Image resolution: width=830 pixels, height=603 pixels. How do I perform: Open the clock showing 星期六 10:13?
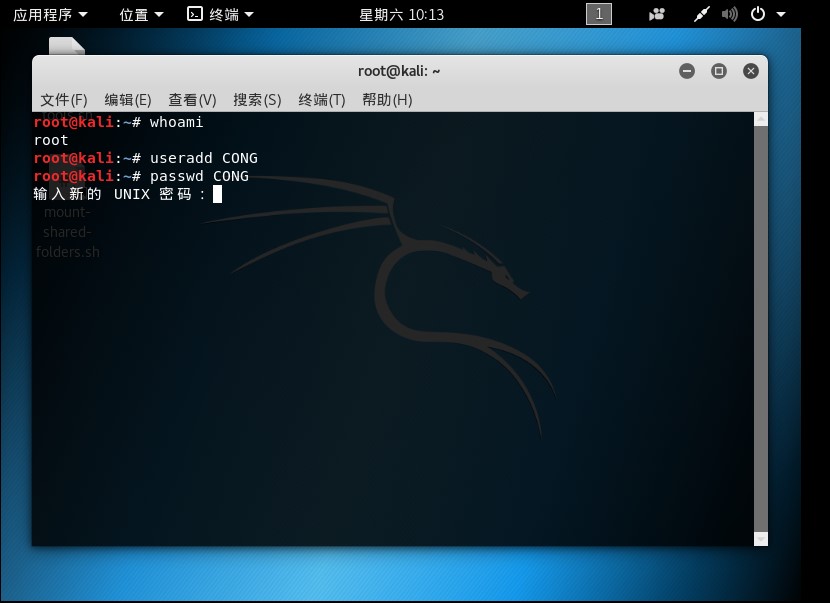coord(401,14)
